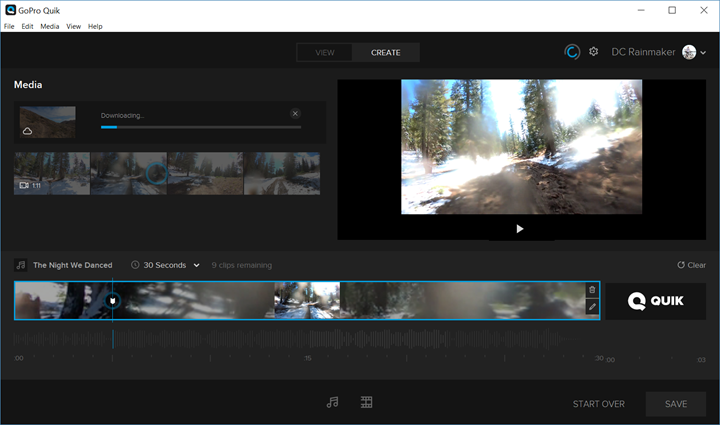Click the cloud icon on downloading thumbnail
This screenshot has height=425, width=720.
point(28,131)
